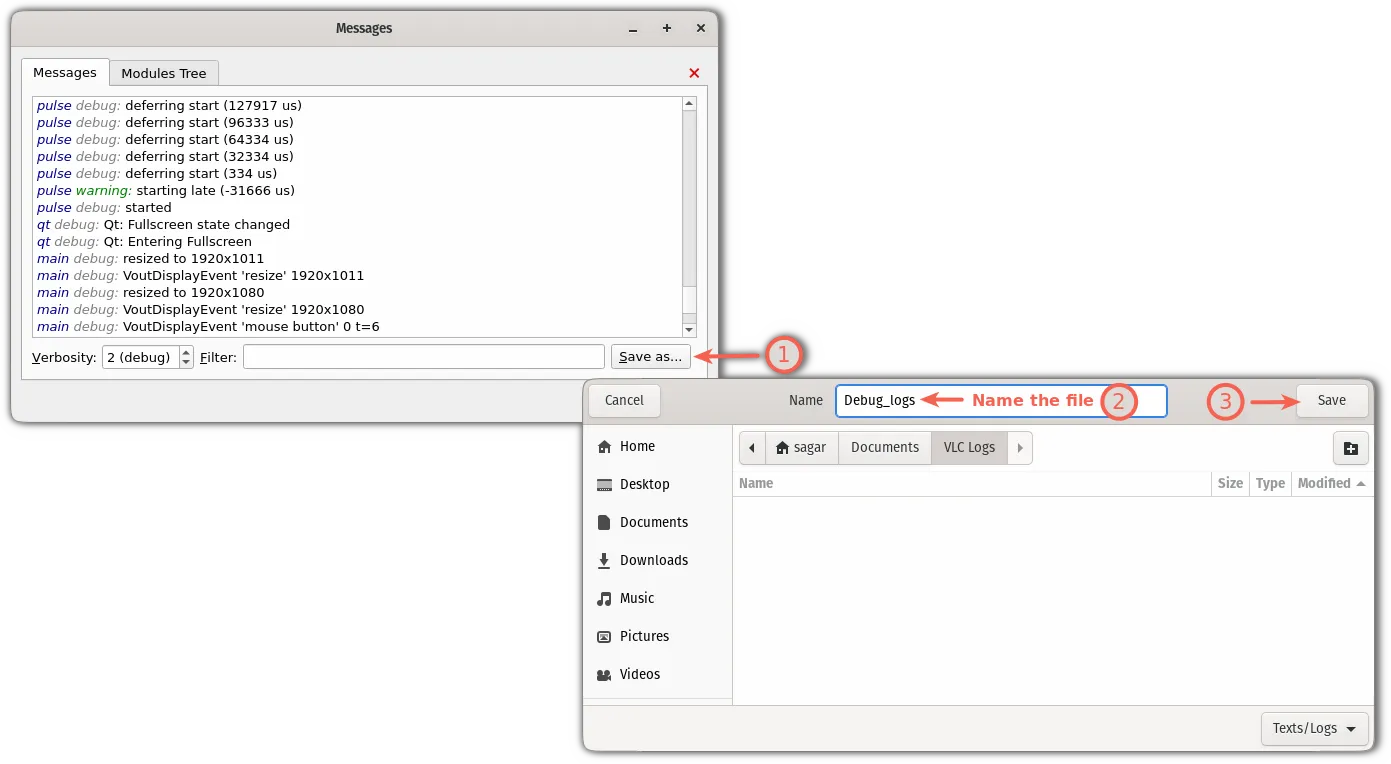Click the Save as... button

650,357
